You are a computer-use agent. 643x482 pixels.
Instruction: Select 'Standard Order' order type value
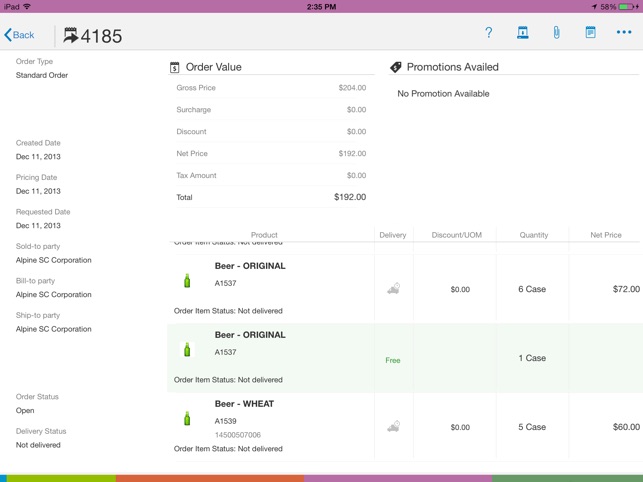click(42, 75)
